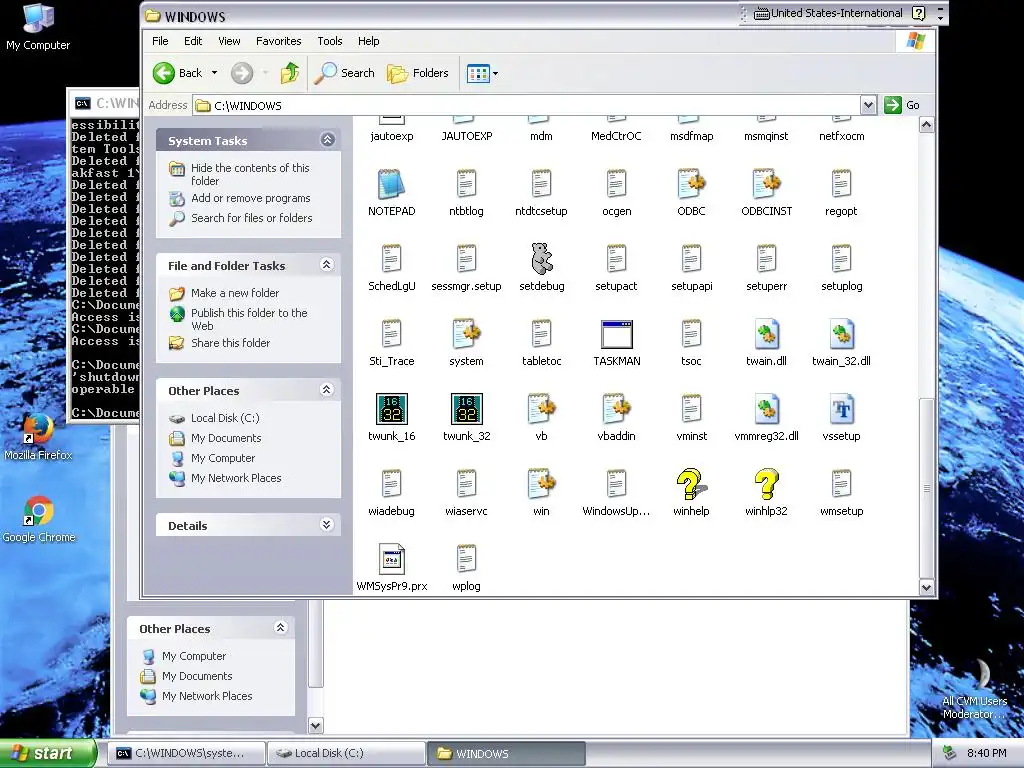This screenshot has width=1024, height=768.
Task: Open the Edit menu
Action: pyautogui.click(x=193, y=41)
